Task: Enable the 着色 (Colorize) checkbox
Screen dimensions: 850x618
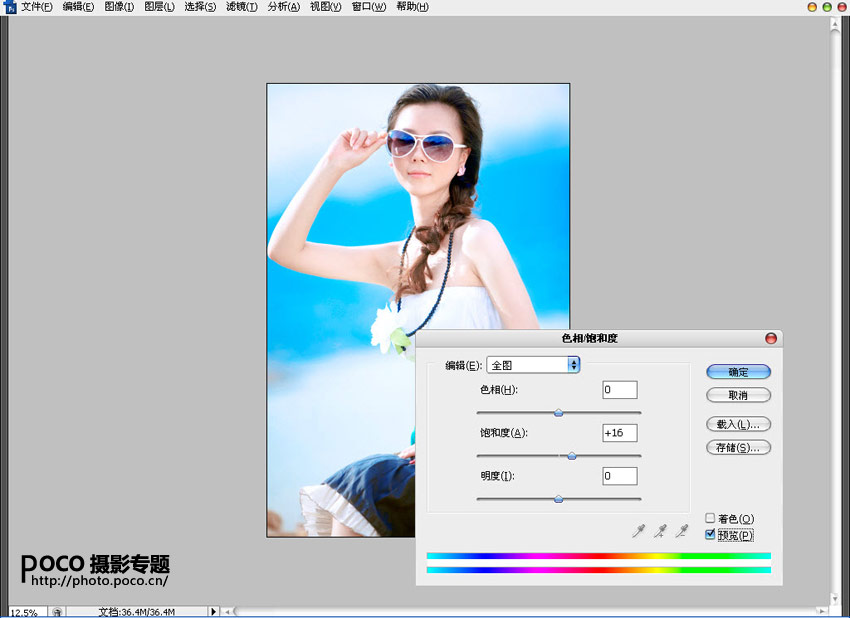Action: (x=710, y=518)
